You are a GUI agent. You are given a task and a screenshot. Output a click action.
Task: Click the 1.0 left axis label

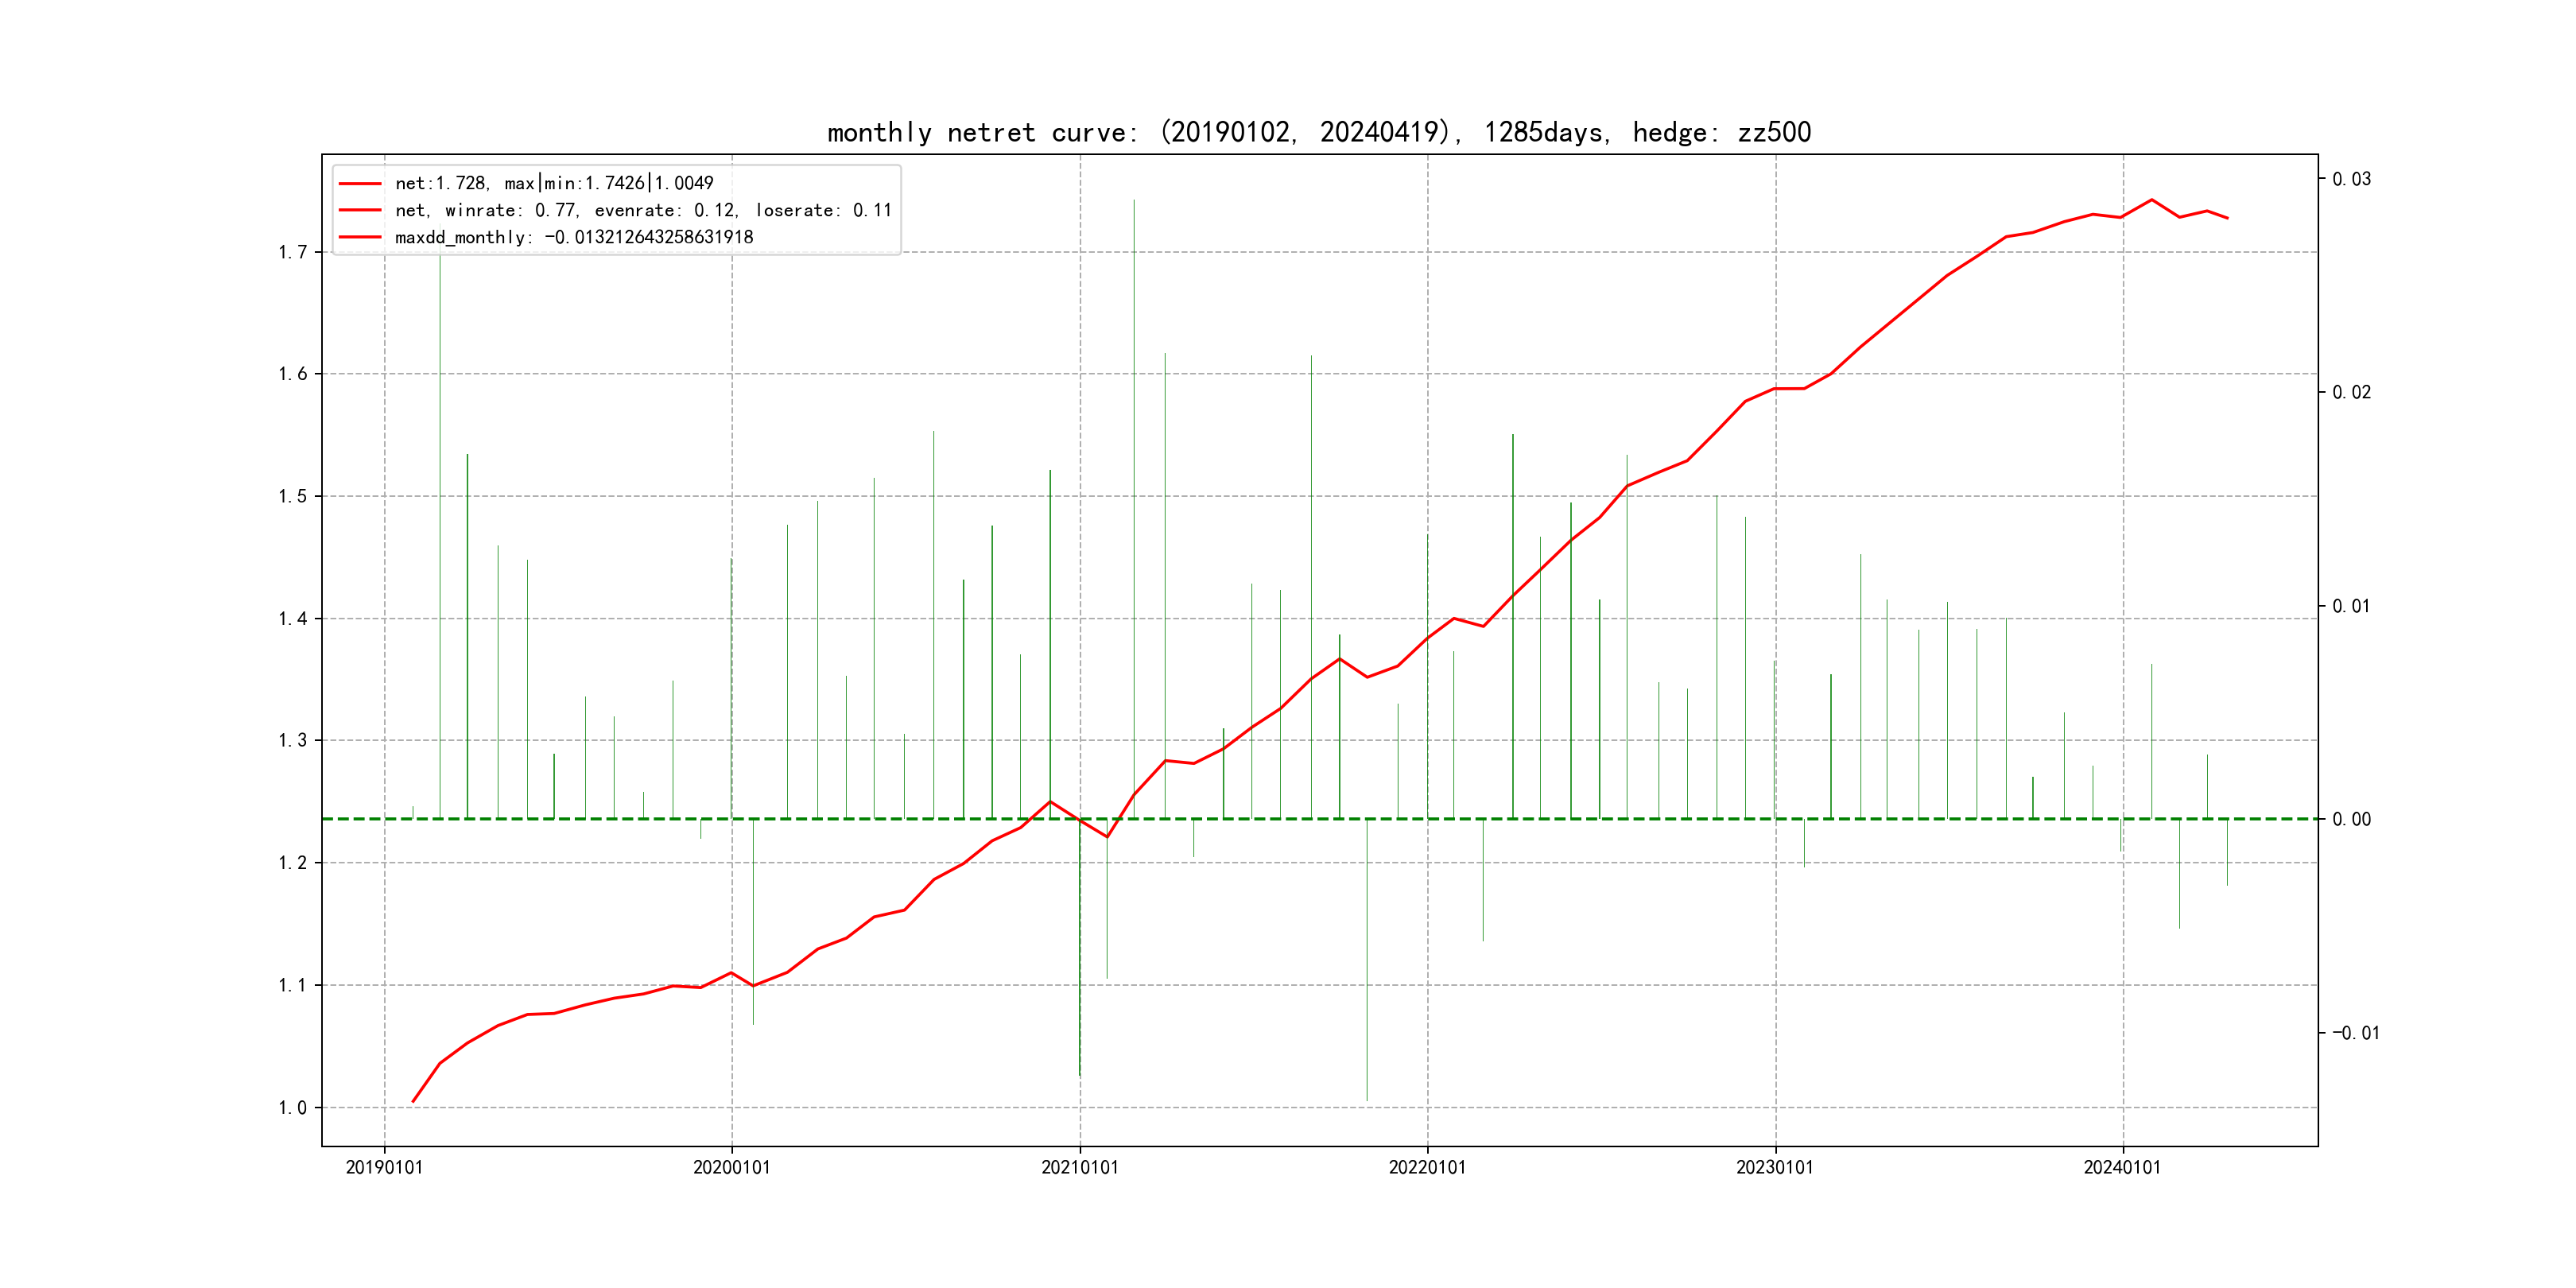[x=293, y=1107]
